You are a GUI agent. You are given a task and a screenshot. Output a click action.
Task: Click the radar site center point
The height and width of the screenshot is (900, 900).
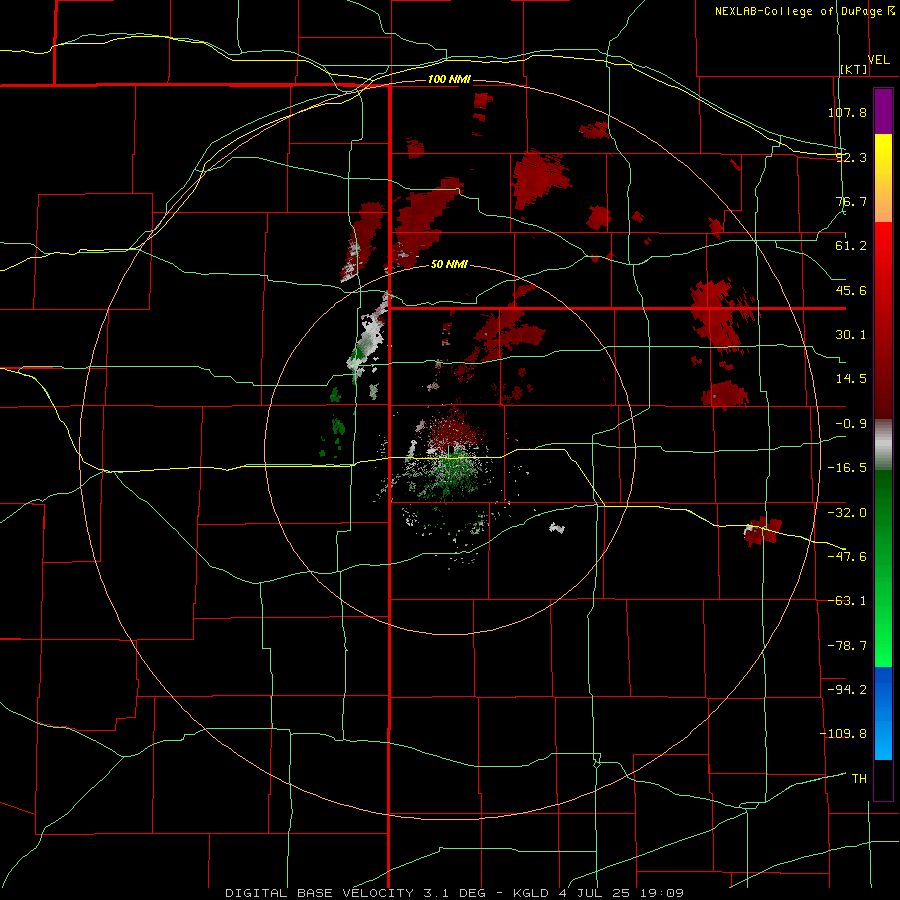tap(449, 452)
